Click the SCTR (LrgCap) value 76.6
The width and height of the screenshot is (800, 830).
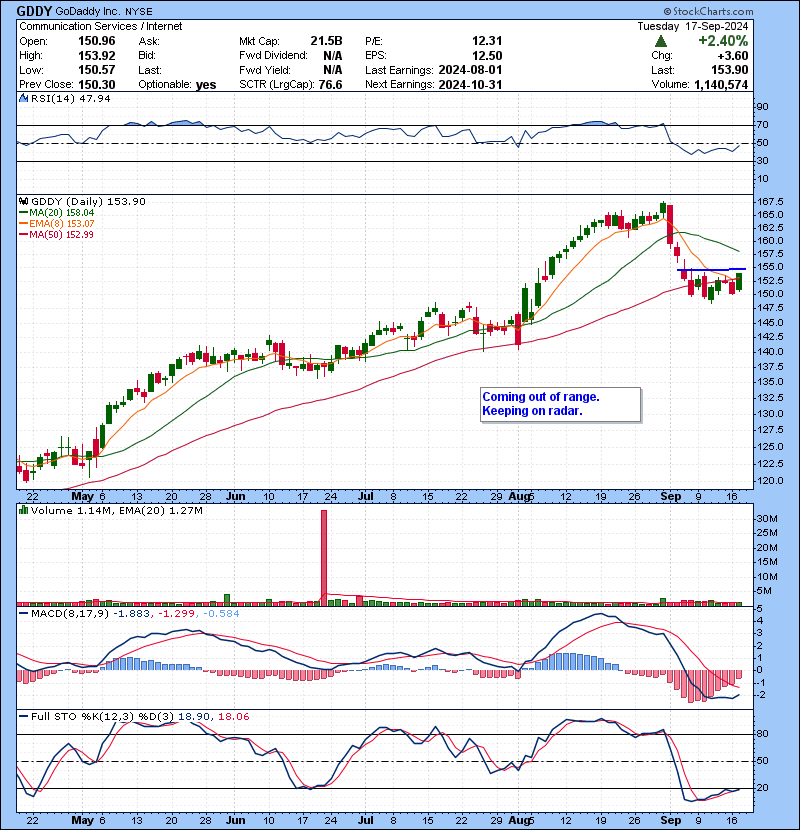coord(330,84)
